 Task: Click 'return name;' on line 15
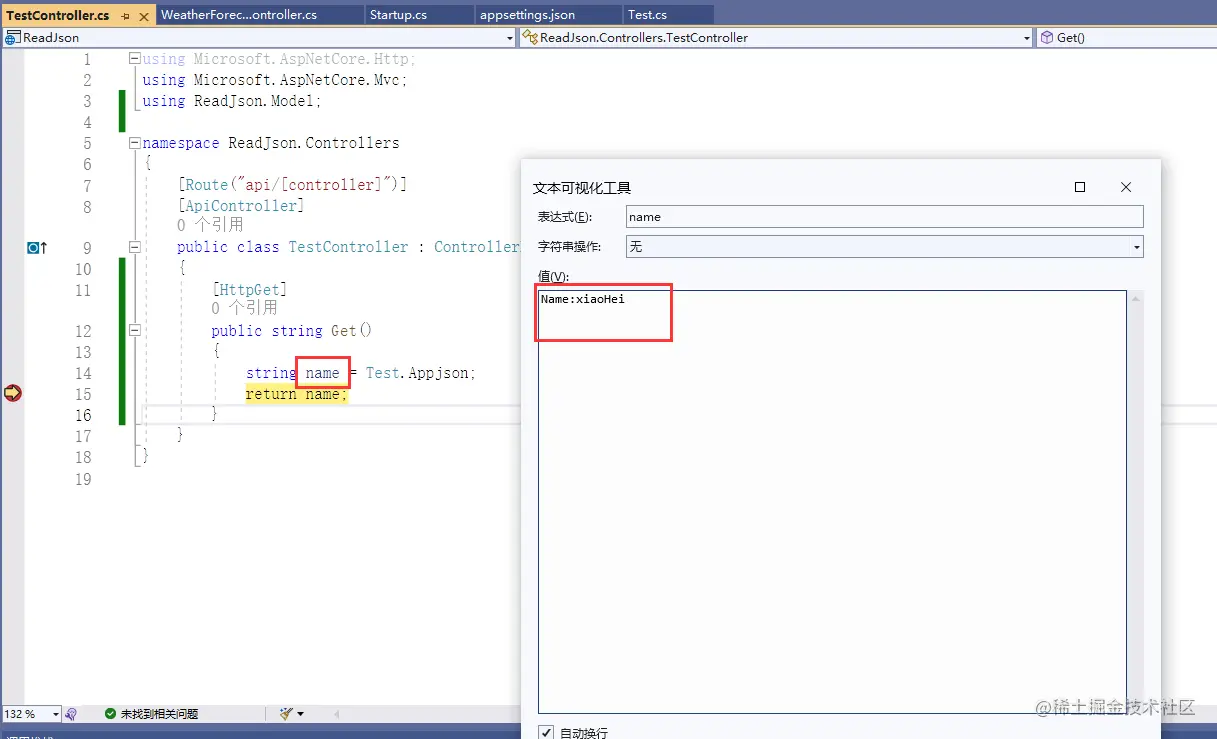point(297,394)
